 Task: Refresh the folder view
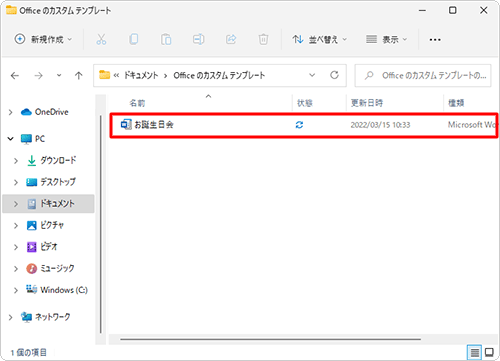pyautogui.click(x=334, y=75)
